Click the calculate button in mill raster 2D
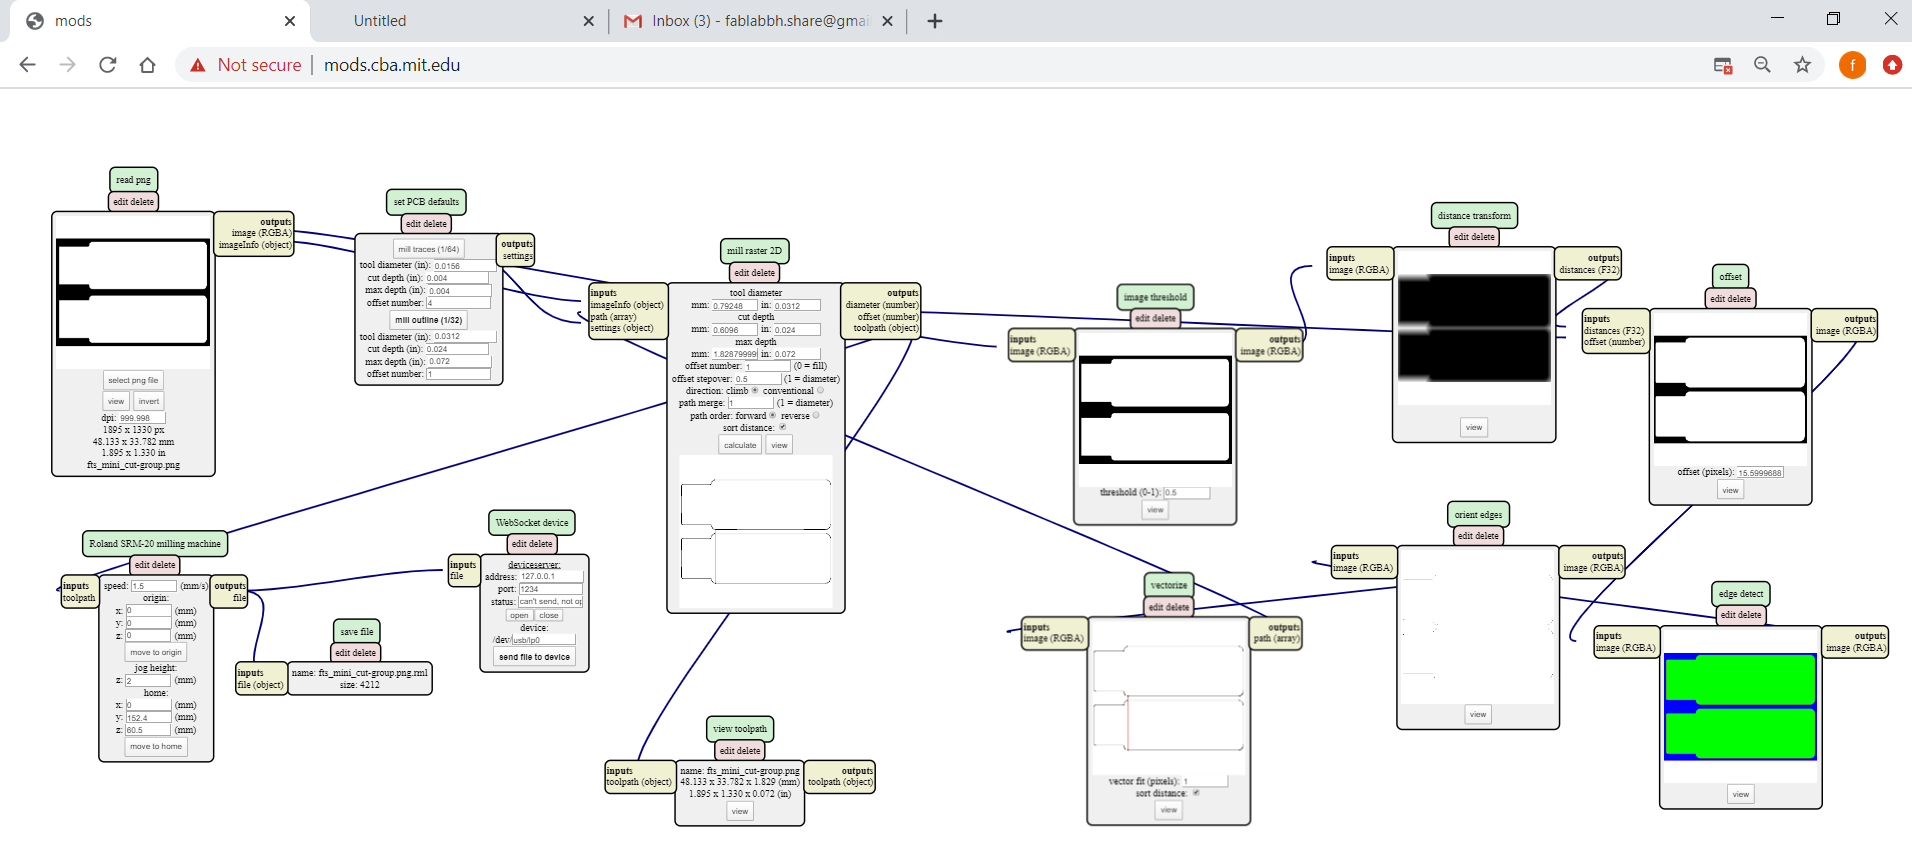 (740, 445)
